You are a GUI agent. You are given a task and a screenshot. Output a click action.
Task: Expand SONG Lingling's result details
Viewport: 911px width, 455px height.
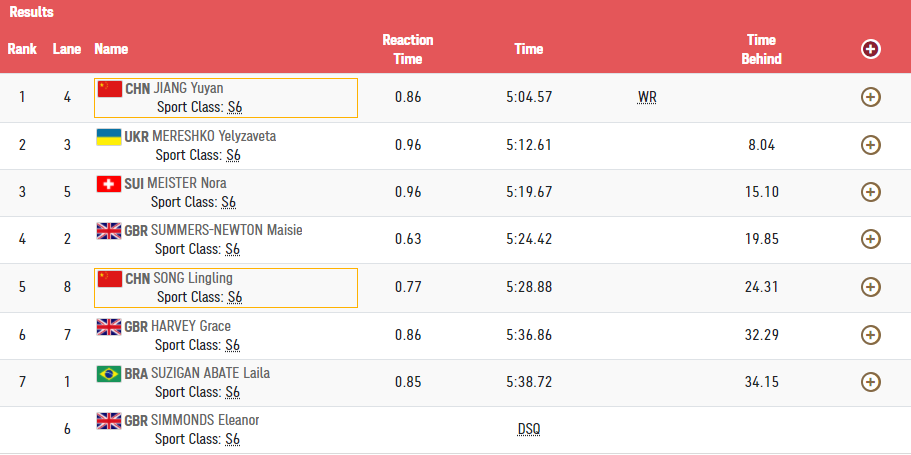point(870,286)
